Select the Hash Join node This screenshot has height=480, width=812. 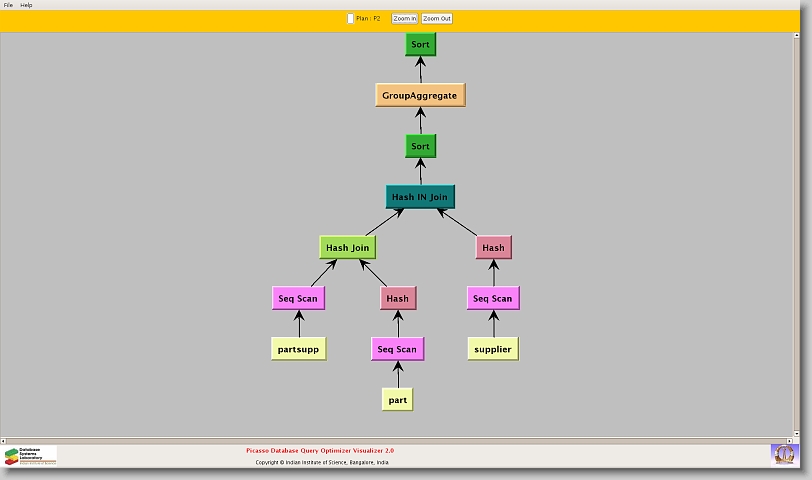click(347, 248)
